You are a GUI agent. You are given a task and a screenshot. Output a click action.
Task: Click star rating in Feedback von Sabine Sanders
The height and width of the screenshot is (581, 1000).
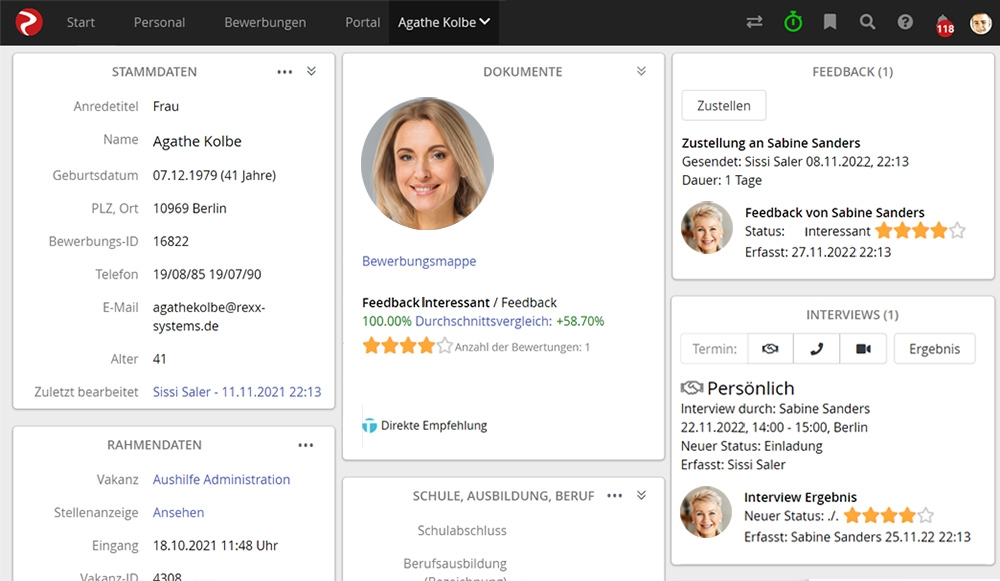pyautogui.click(x=920, y=231)
